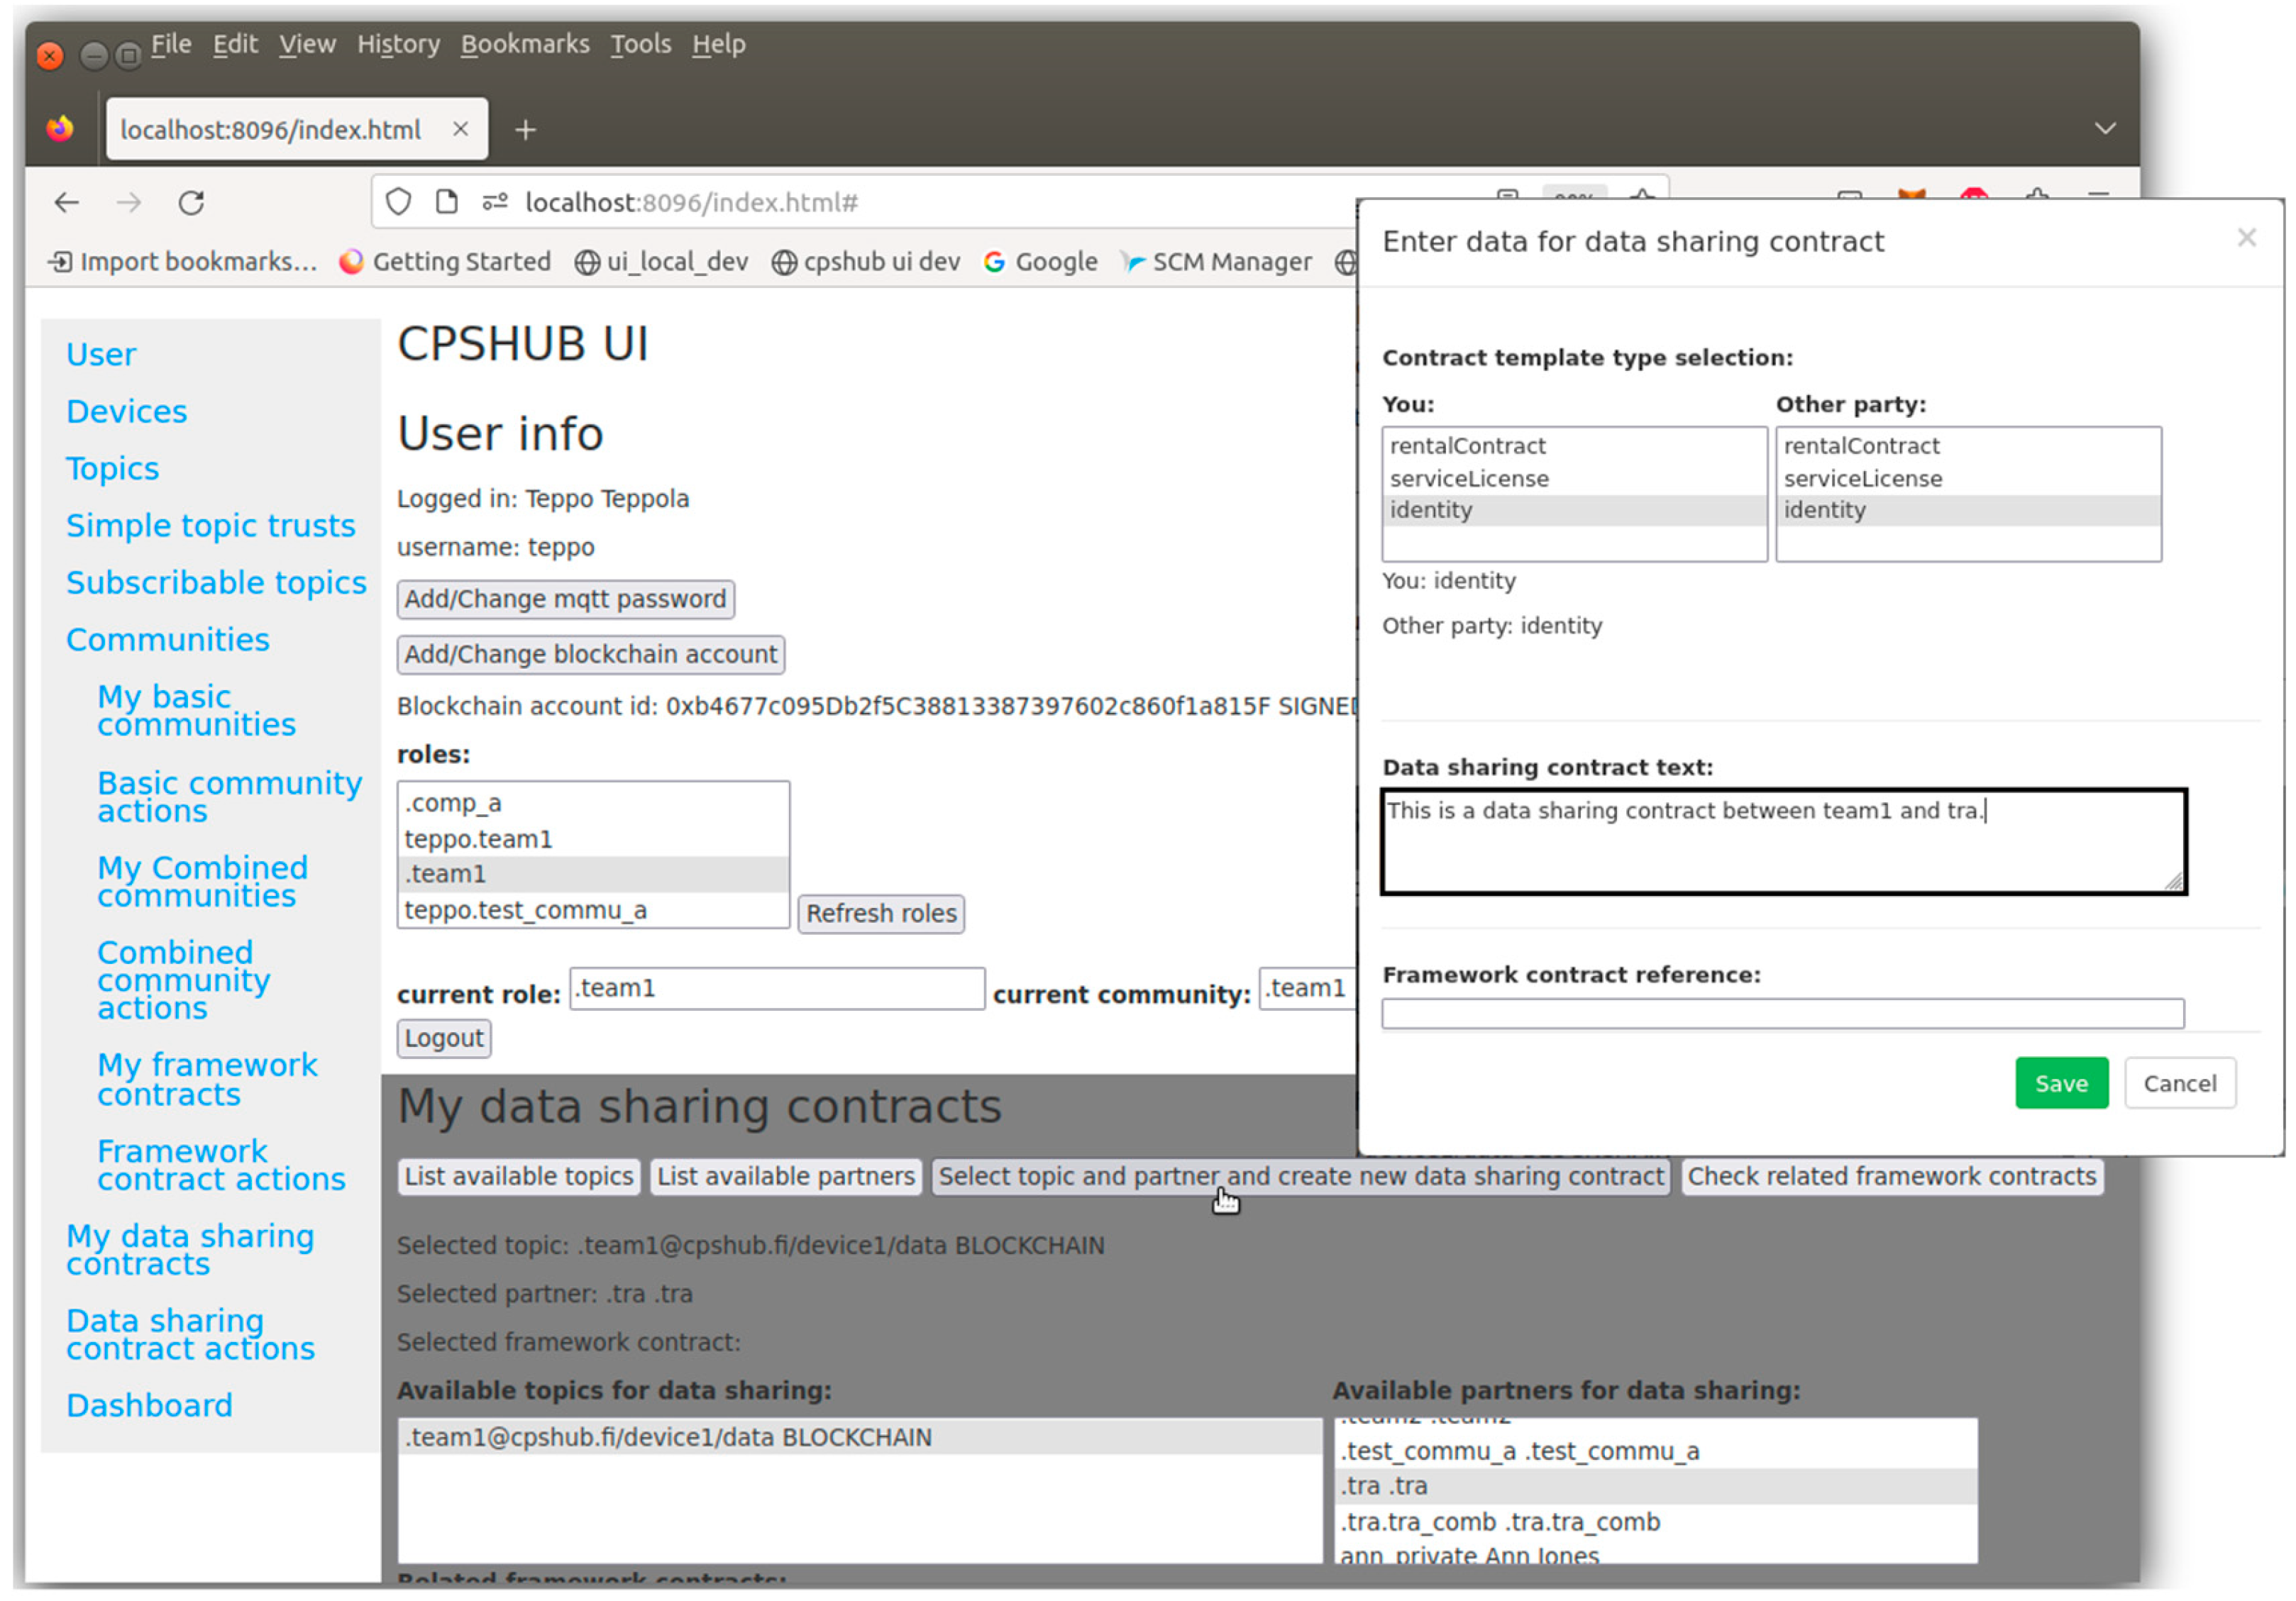Open Subscribable topics in the sidebar
Screen dimensions: 2296x1601
[x=216, y=582]
